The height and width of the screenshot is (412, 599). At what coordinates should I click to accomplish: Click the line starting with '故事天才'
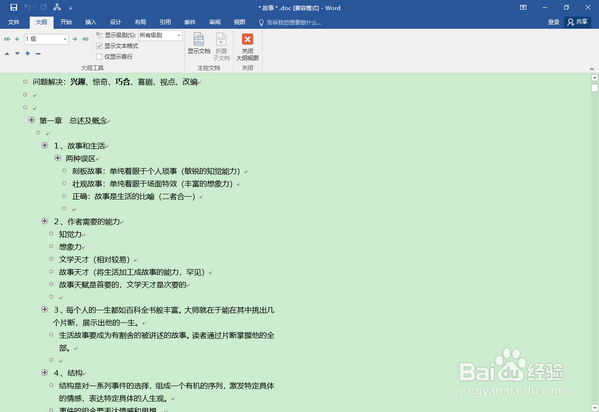click(x=135, y=272)
